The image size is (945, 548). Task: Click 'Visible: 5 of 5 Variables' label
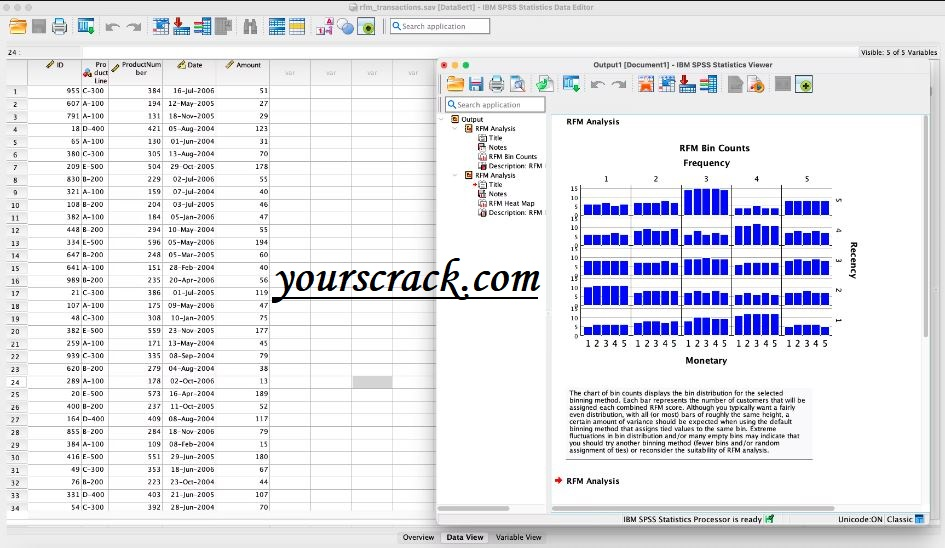tap(899, 52)
